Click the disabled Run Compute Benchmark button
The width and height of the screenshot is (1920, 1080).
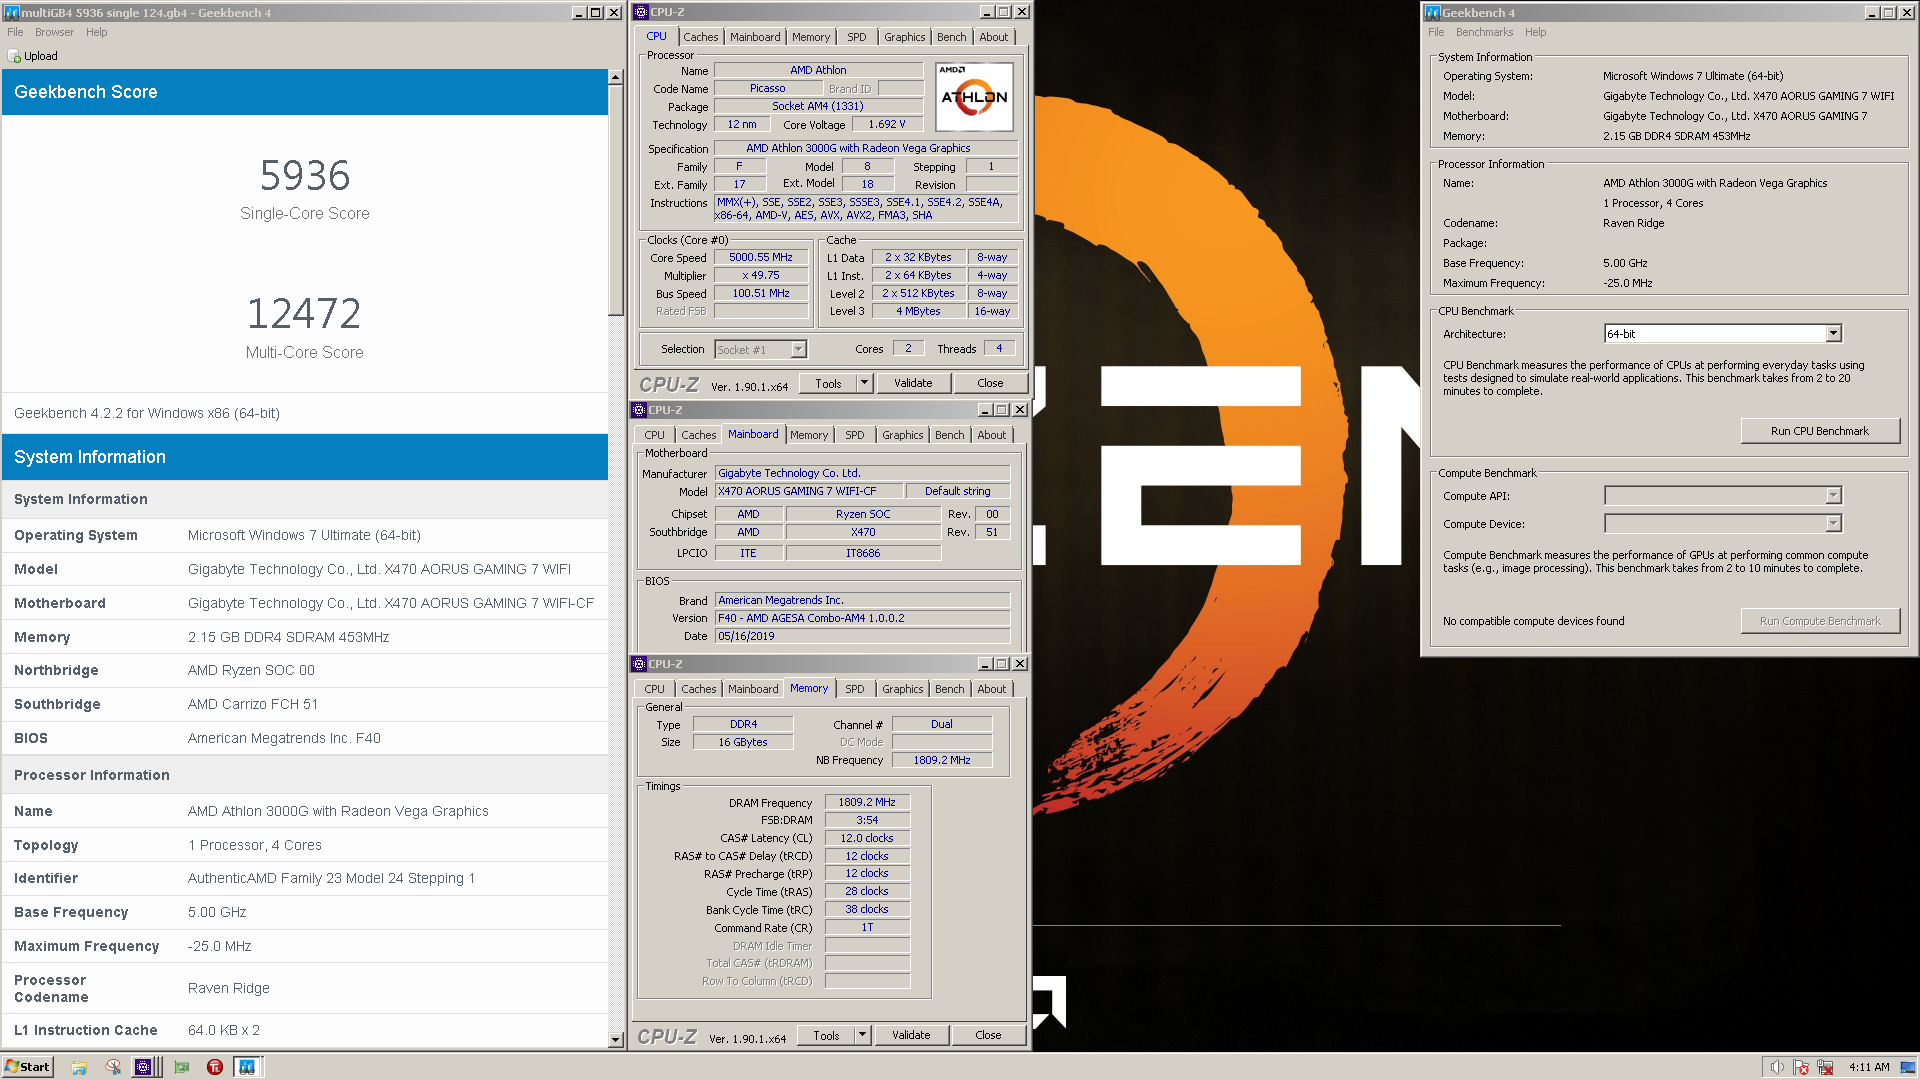pos(1820,621)
